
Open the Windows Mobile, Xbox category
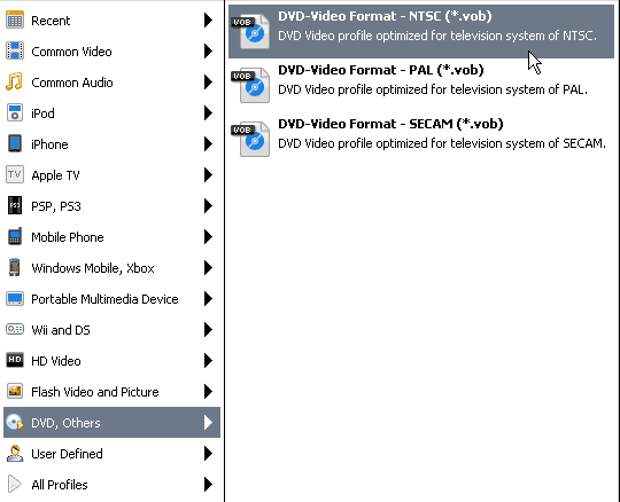[93, 268]
